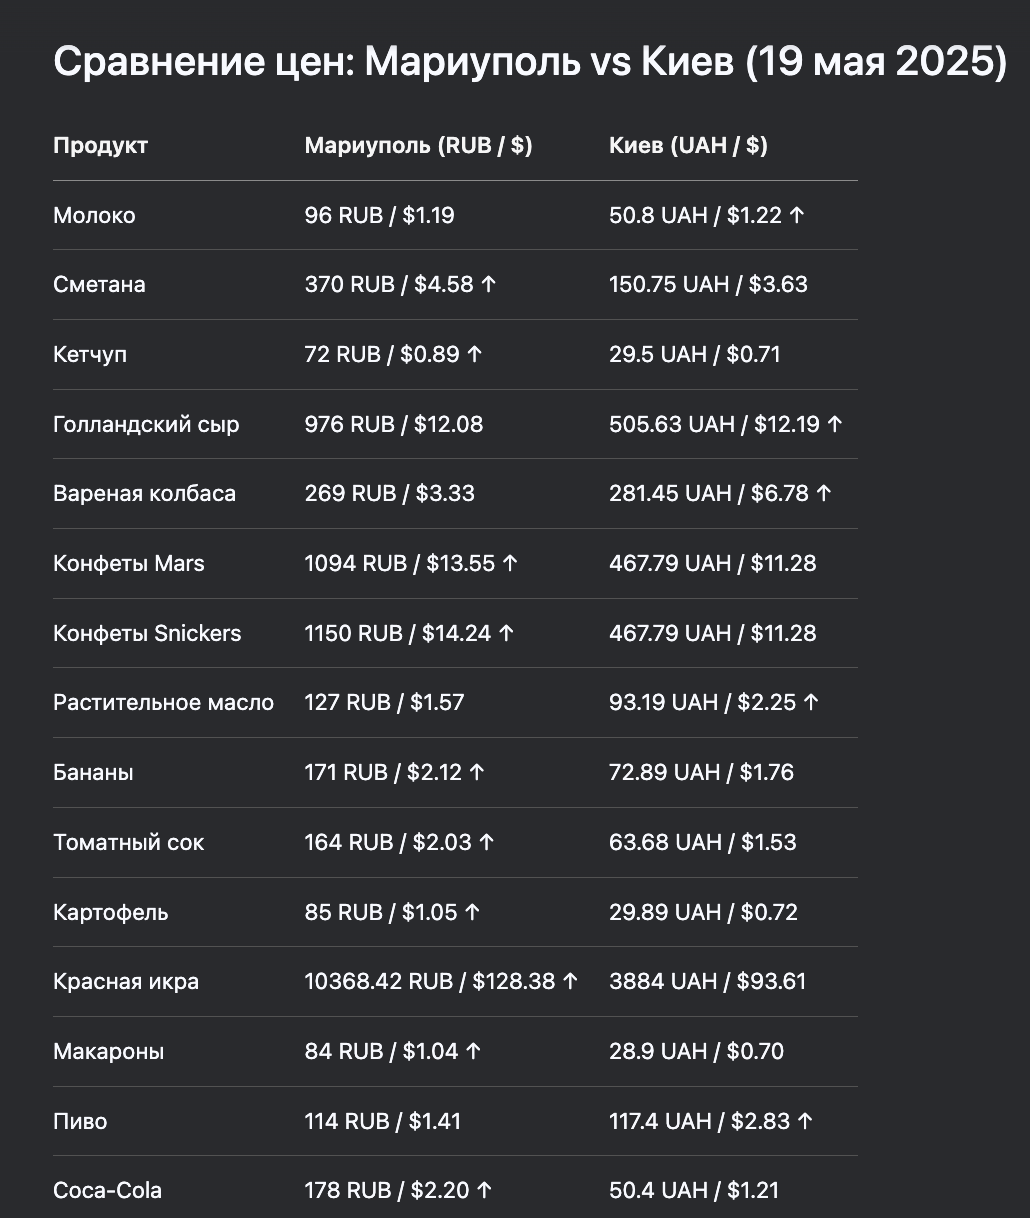The width and height of the screenshot is (1030, 1218).
Task: Click the arrow beside Растительное масло's $2.25 price
Action: point(811,702)
